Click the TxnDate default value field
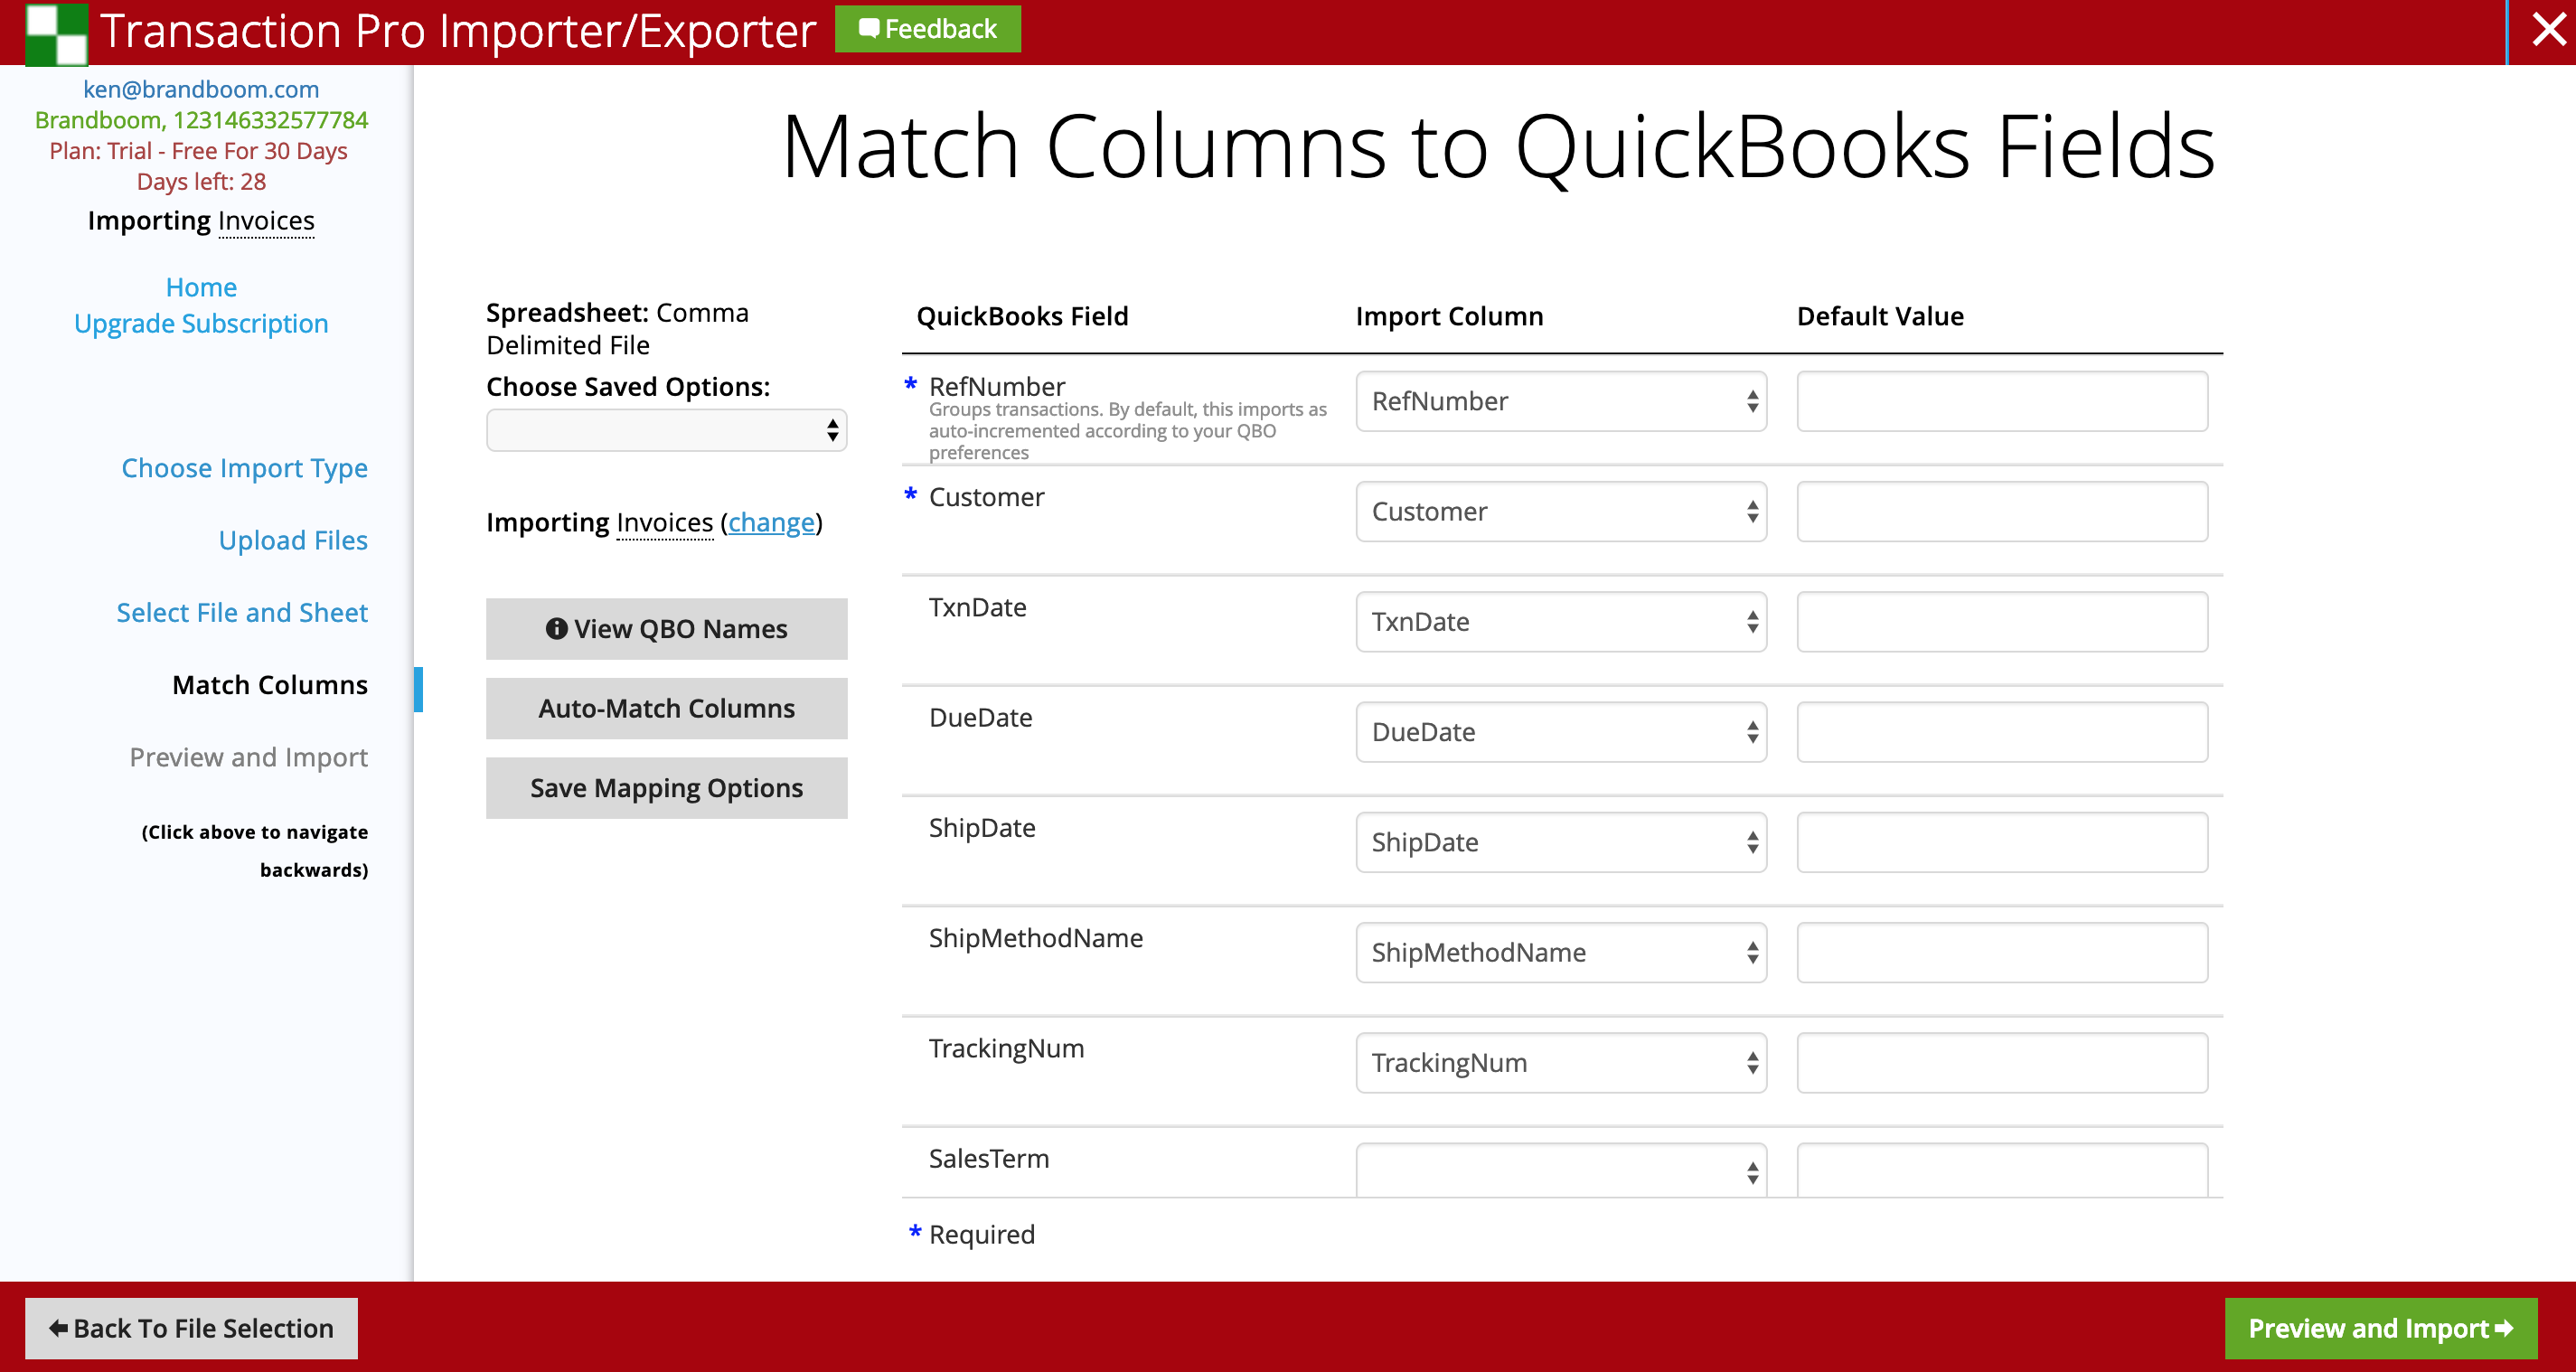This screenshot has width=2576, height=1372. (x=2002, y=621)
